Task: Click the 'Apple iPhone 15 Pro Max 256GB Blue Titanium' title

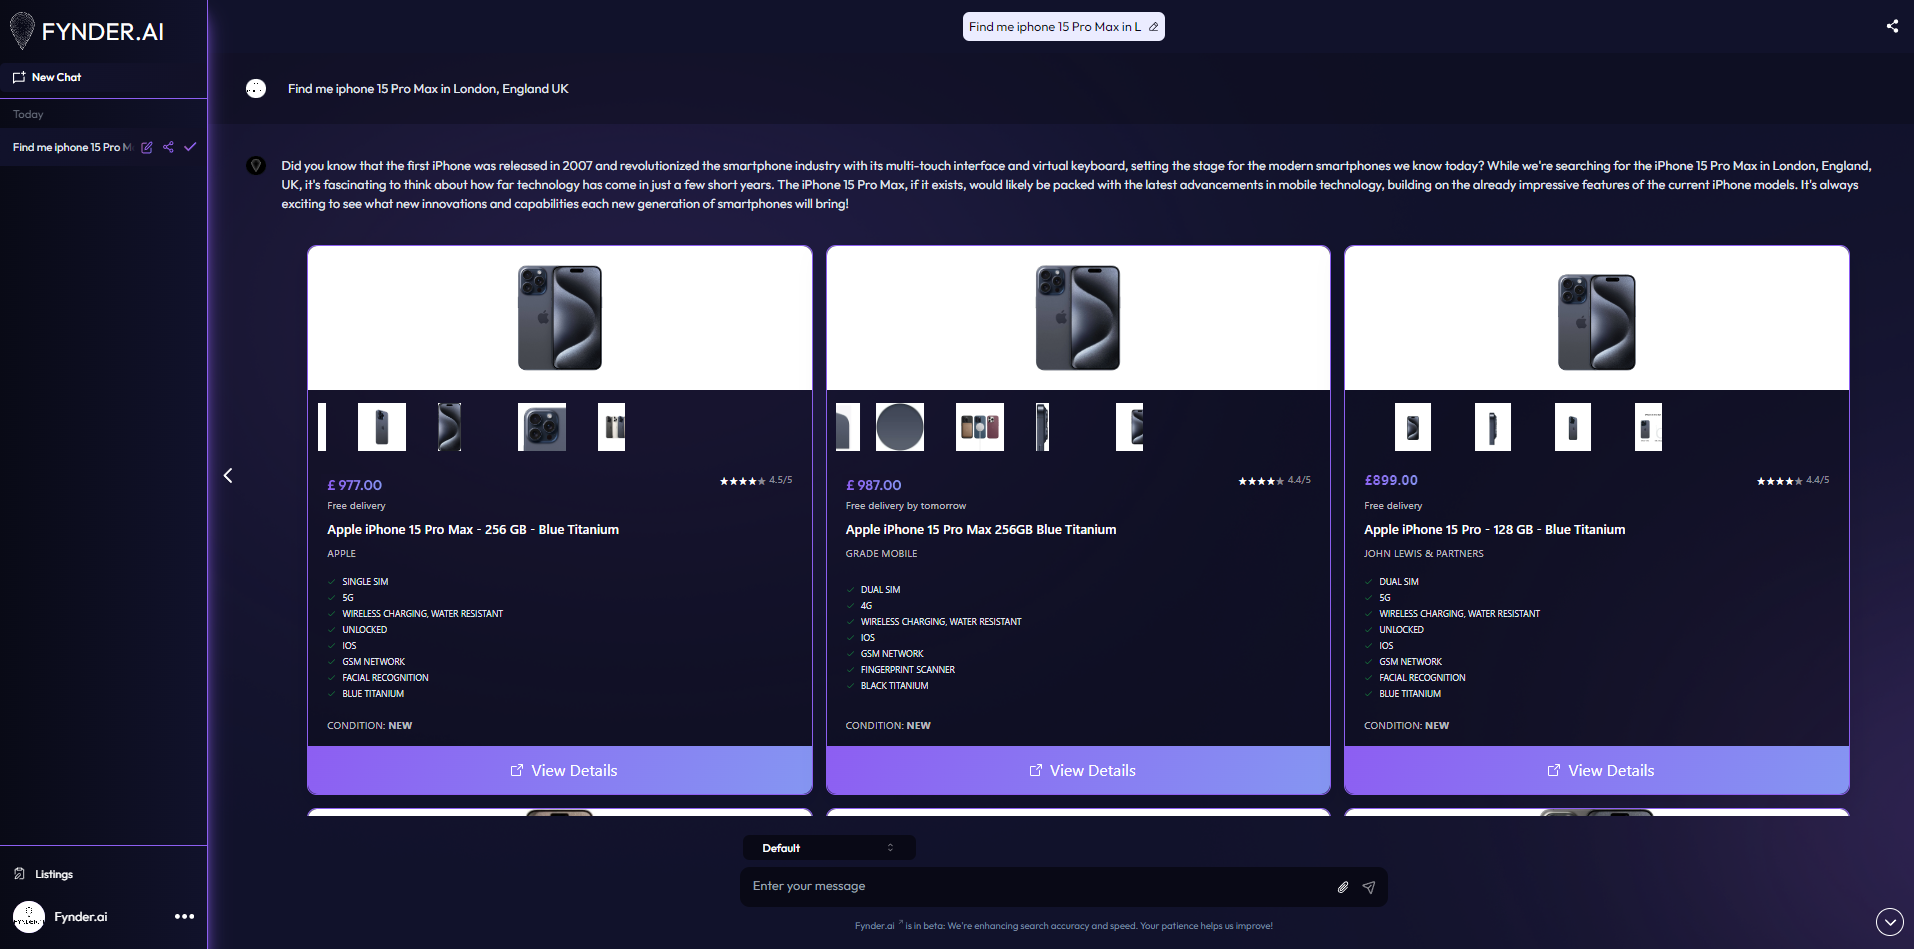Action: (x=981, y=530)
